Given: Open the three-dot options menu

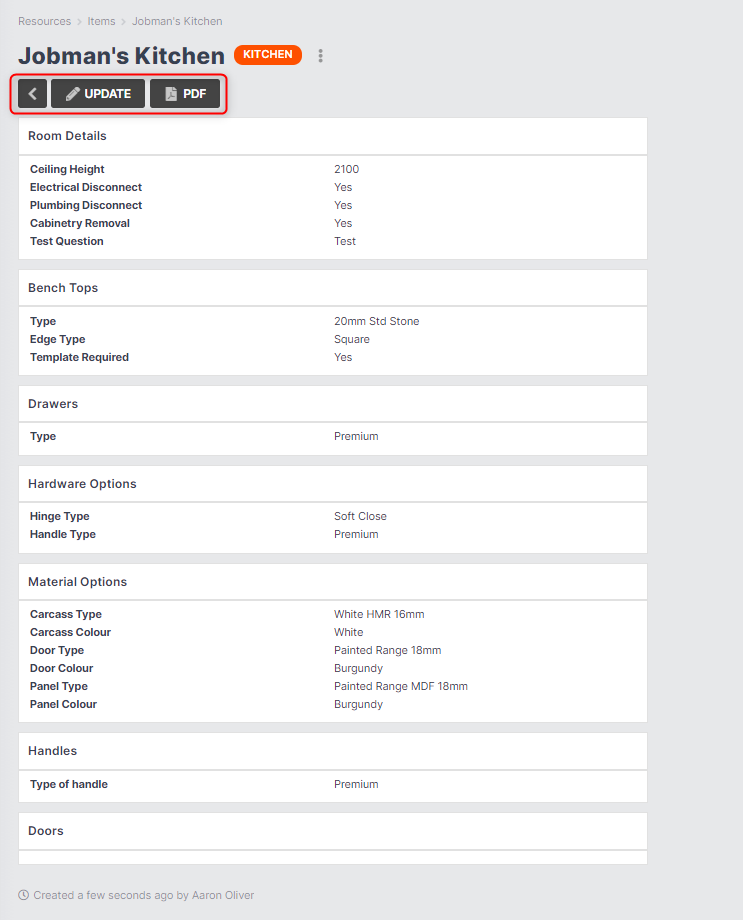Looking at the screenshot, I should [320, 55].
